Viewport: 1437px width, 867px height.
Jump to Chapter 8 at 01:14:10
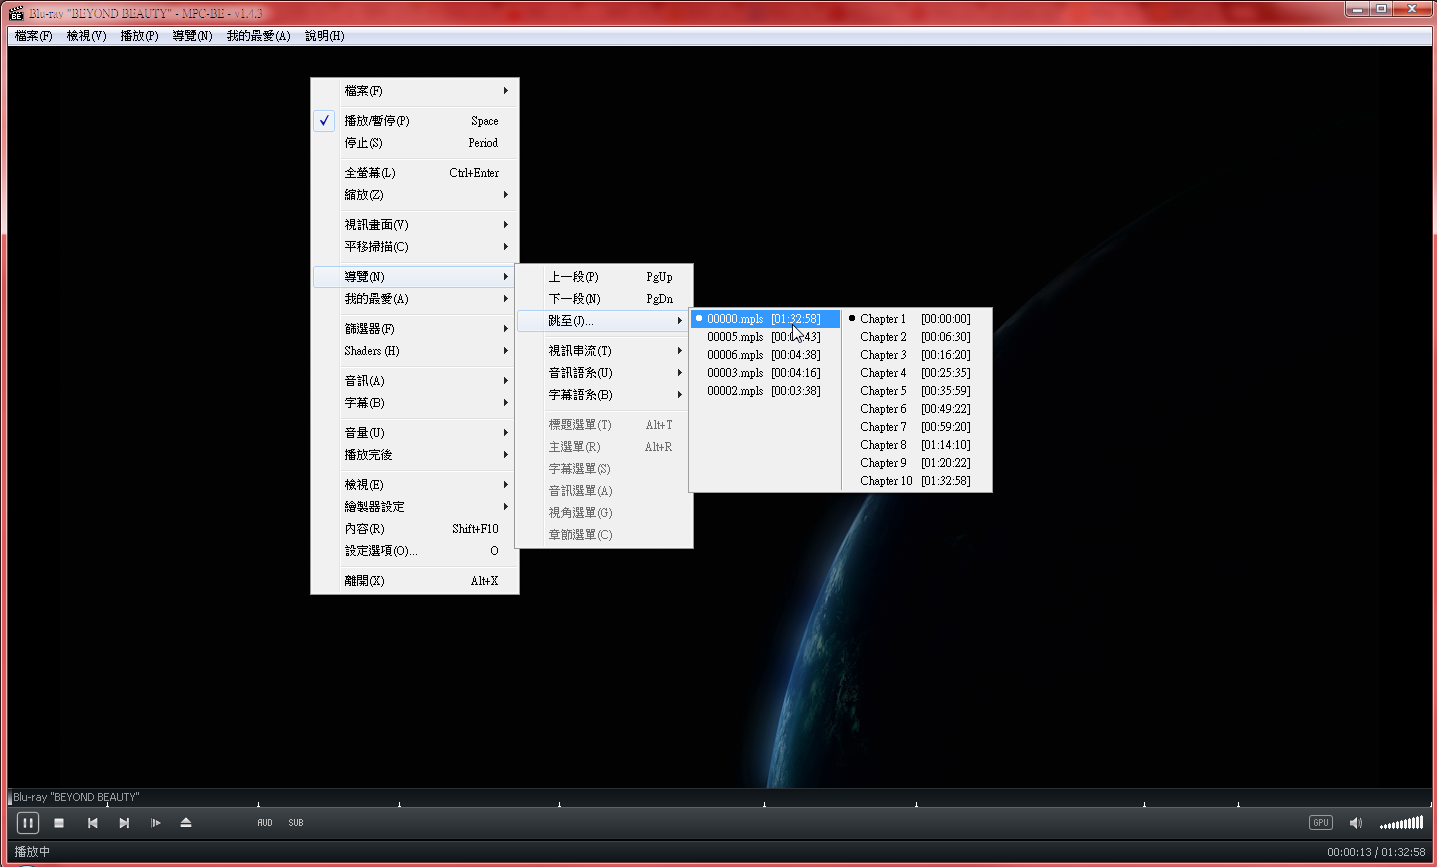coord(917,445)
